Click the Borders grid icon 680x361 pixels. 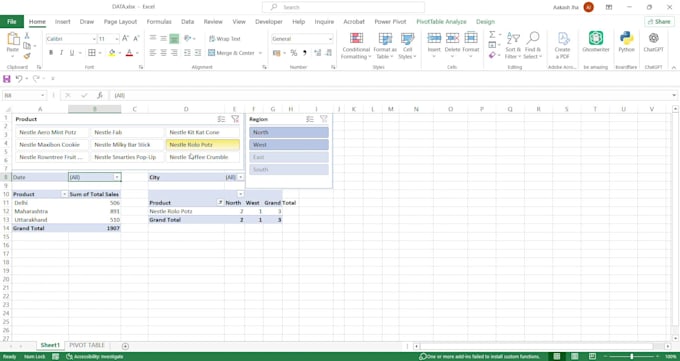[92, 53]
